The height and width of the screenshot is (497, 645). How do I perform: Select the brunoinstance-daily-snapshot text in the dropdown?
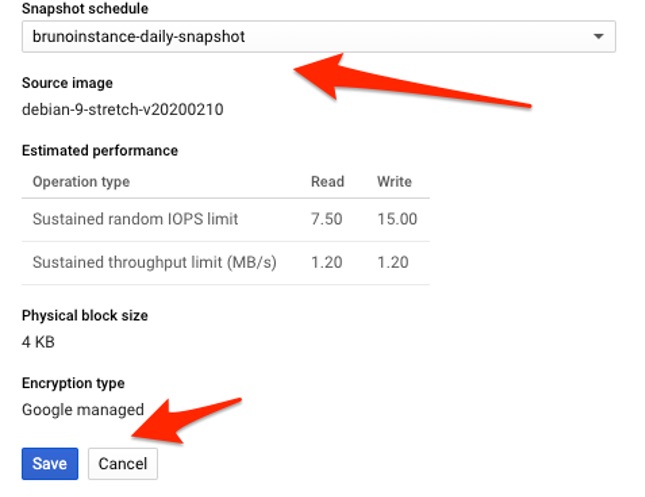(139, 37)
